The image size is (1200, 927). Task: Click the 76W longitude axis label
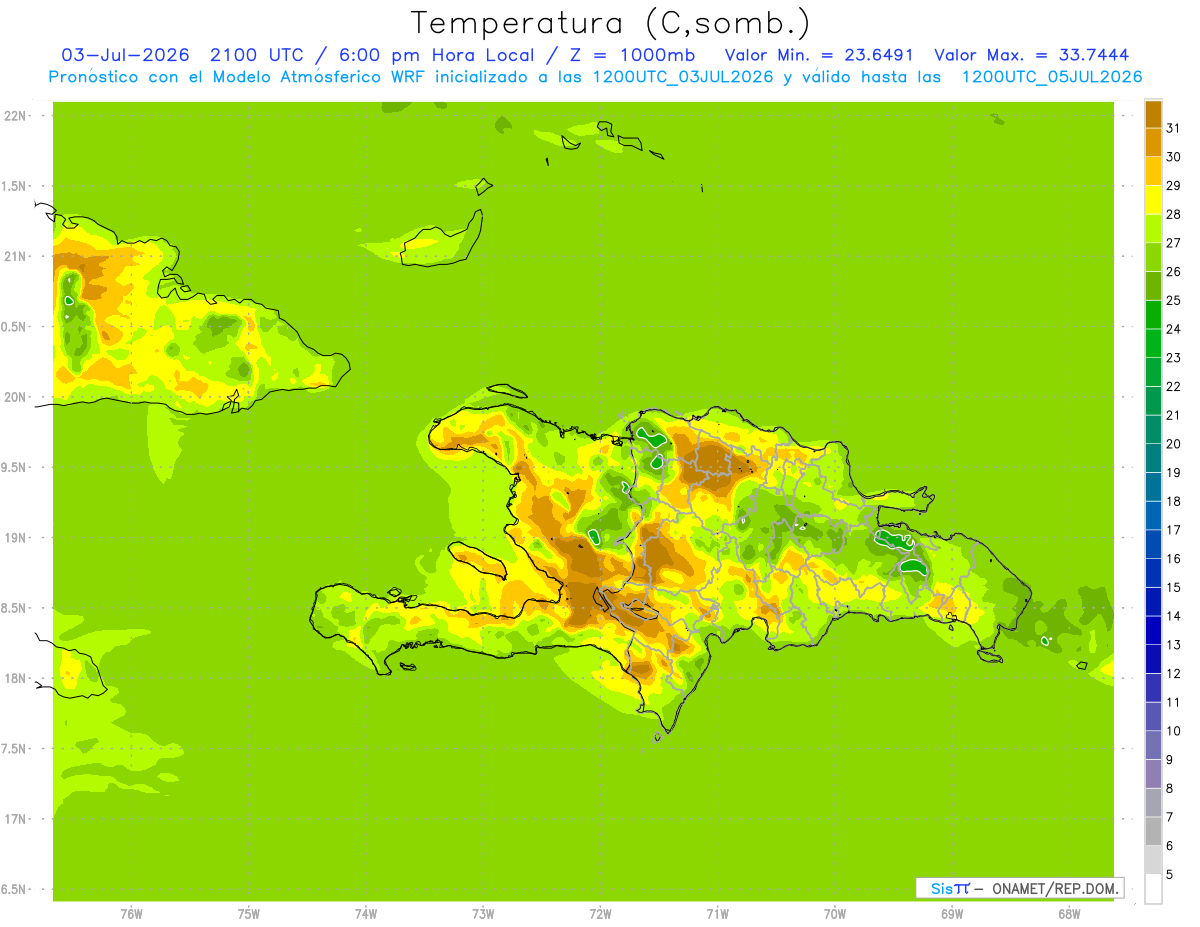pyautogui.click(x=131, y=913)
